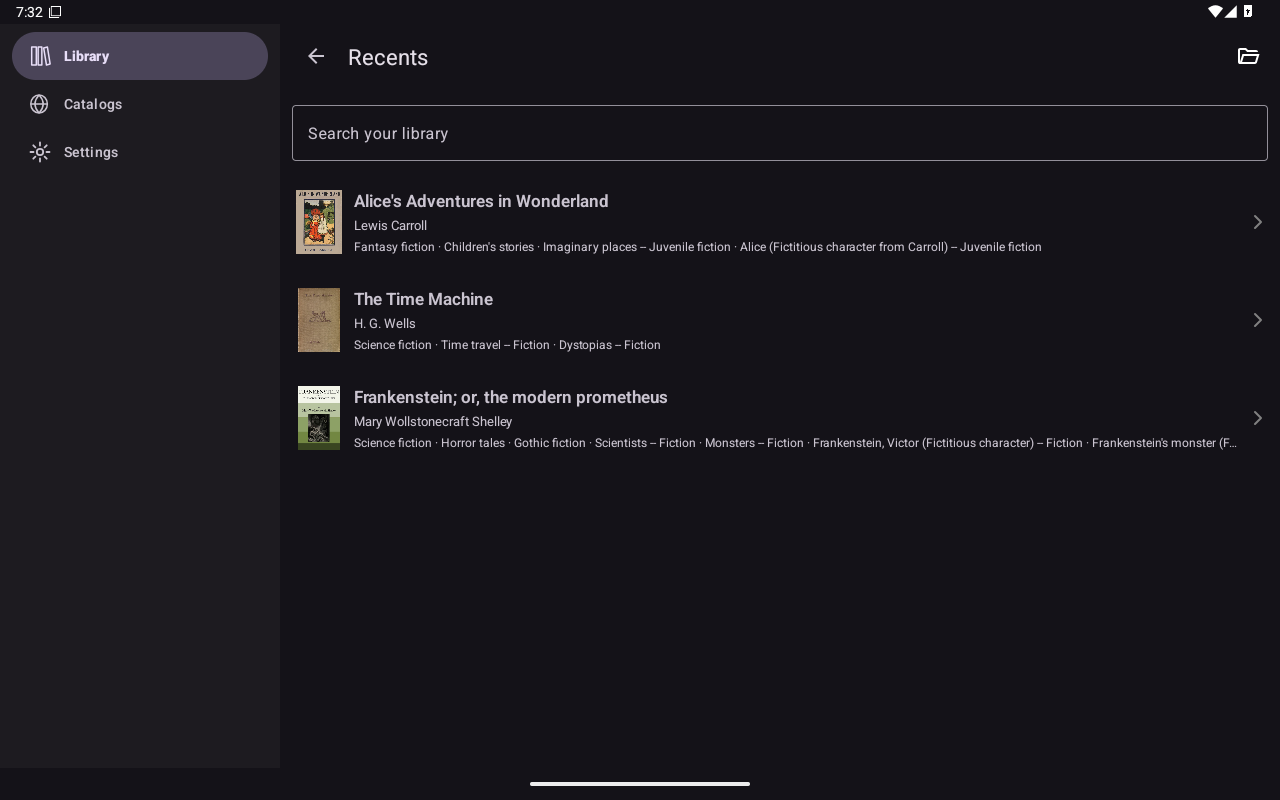Open The Time Machine cover thumbnail

(319, 320)
